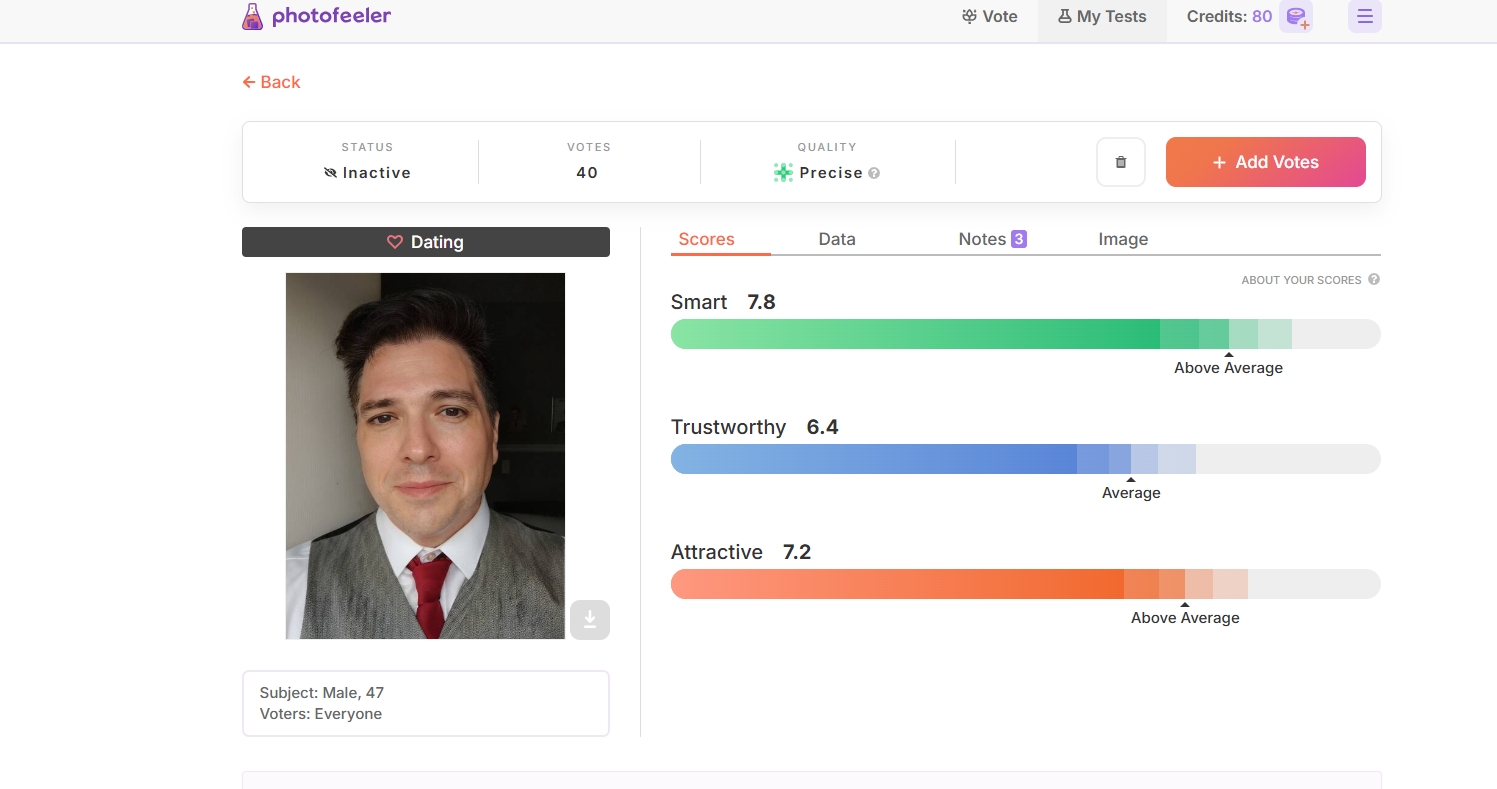
Task: Click the Trustworthy score bar
Action: [1025, 459]
